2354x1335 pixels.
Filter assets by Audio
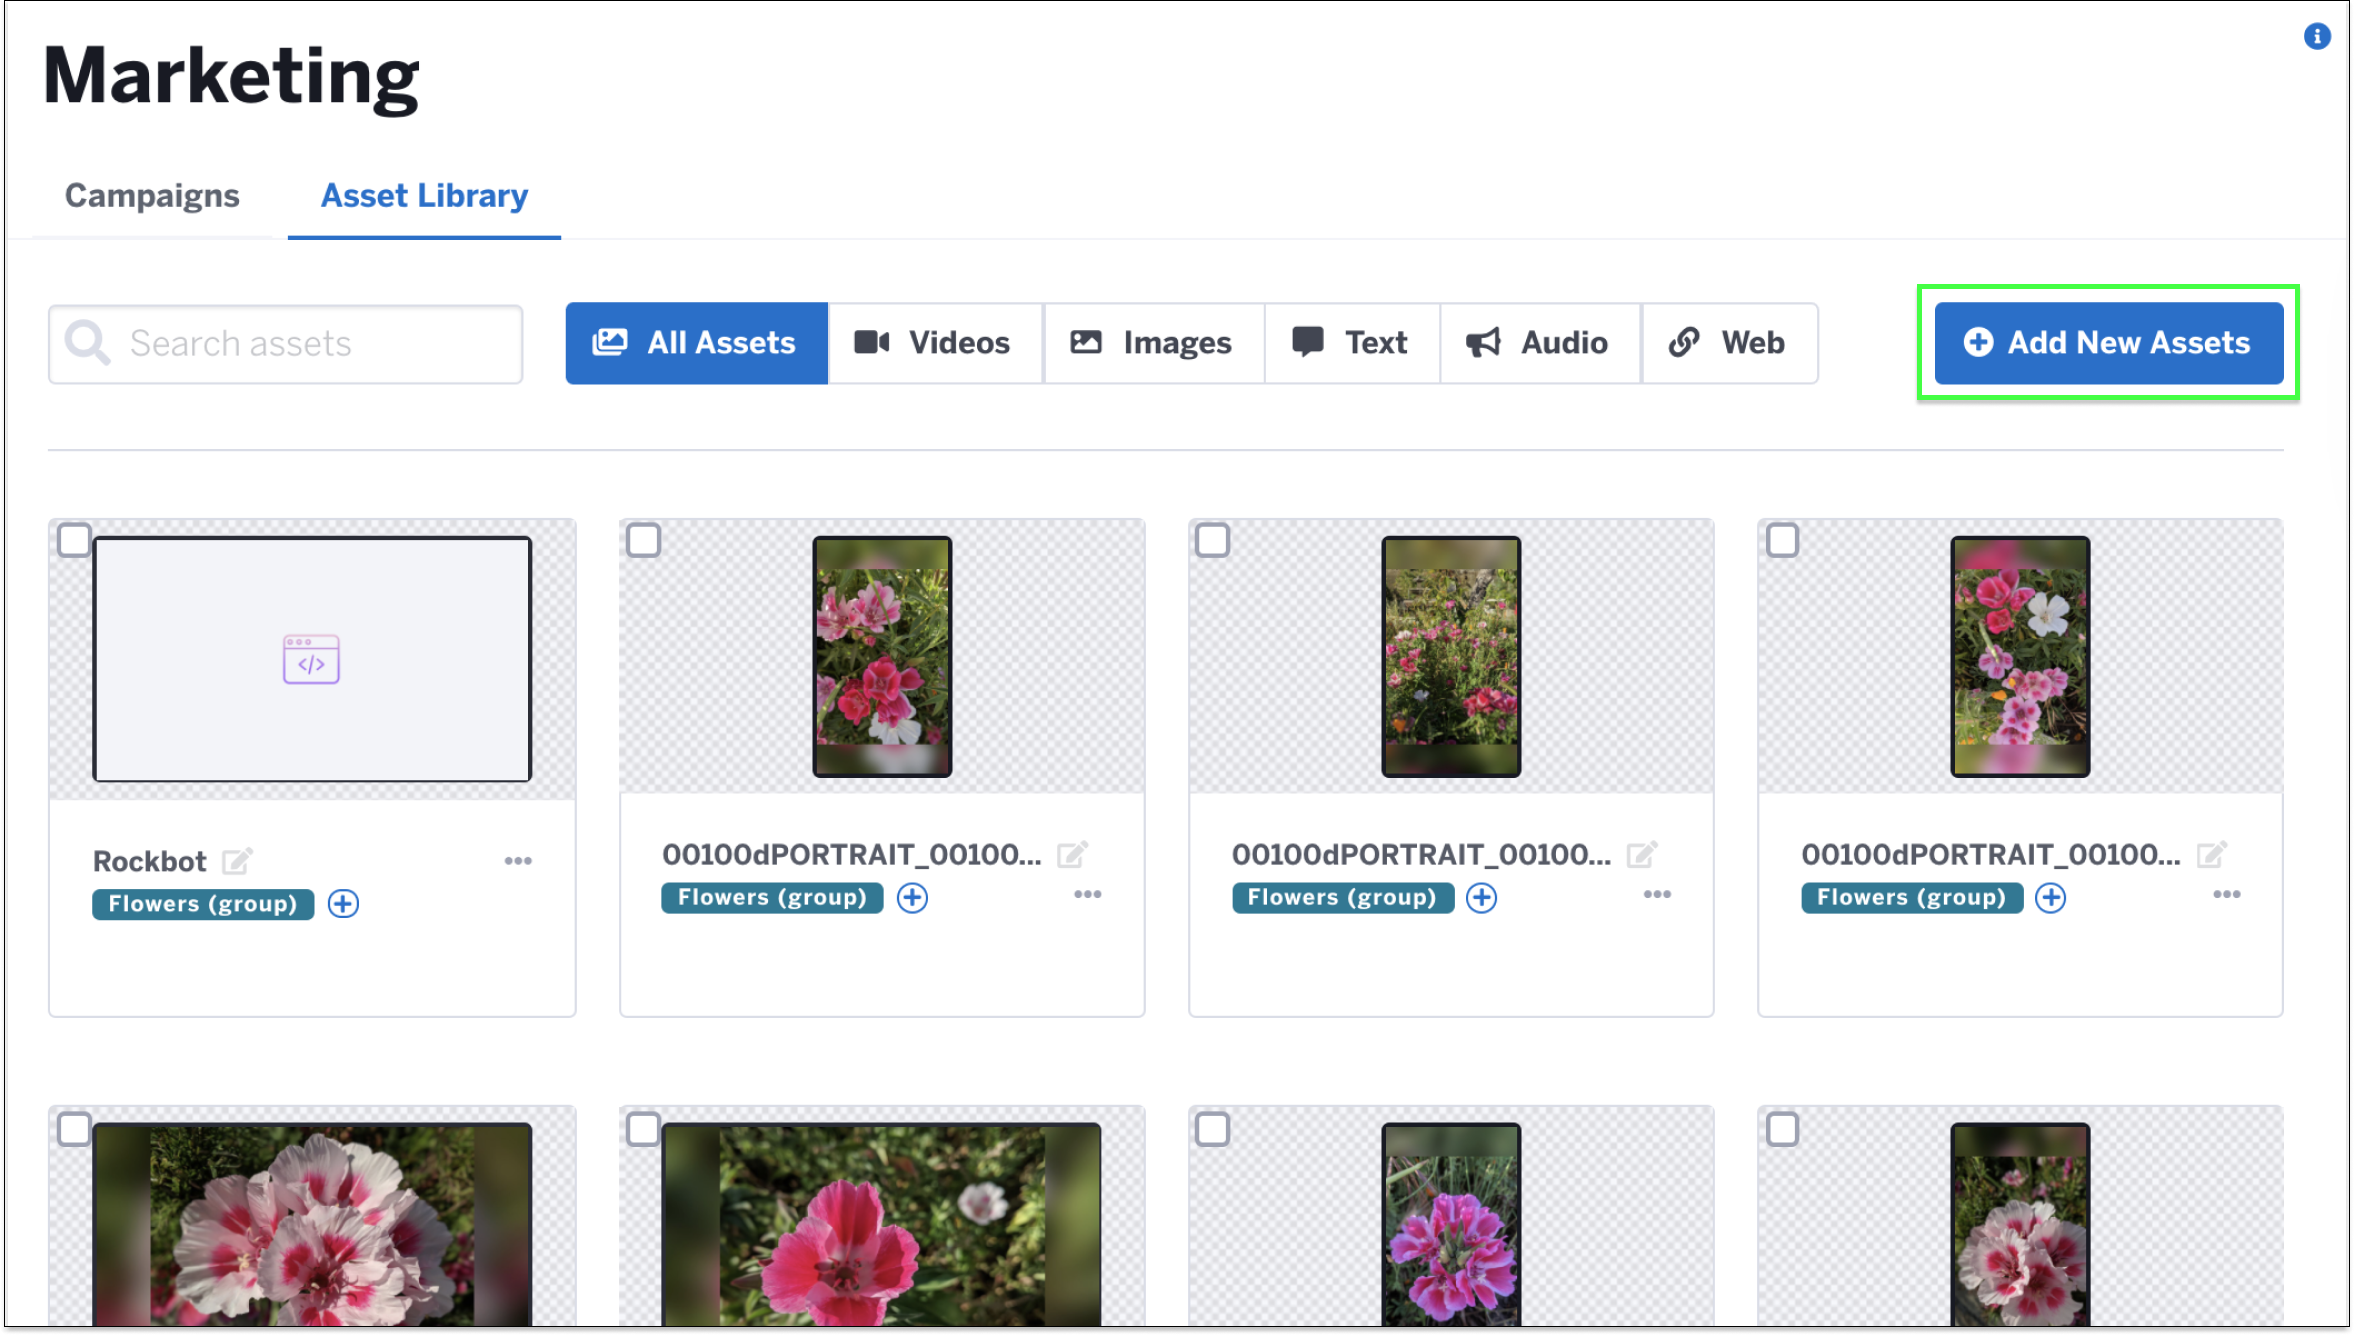click(1540, 343)
